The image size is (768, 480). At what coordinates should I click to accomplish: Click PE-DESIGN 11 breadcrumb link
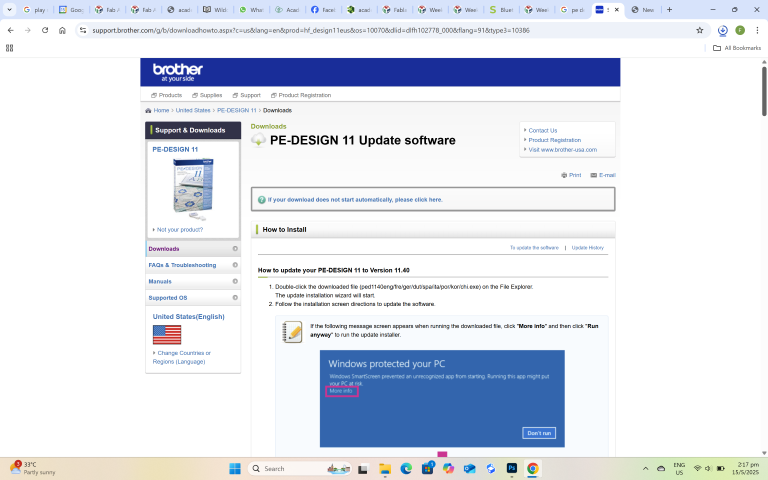[237, 110]
